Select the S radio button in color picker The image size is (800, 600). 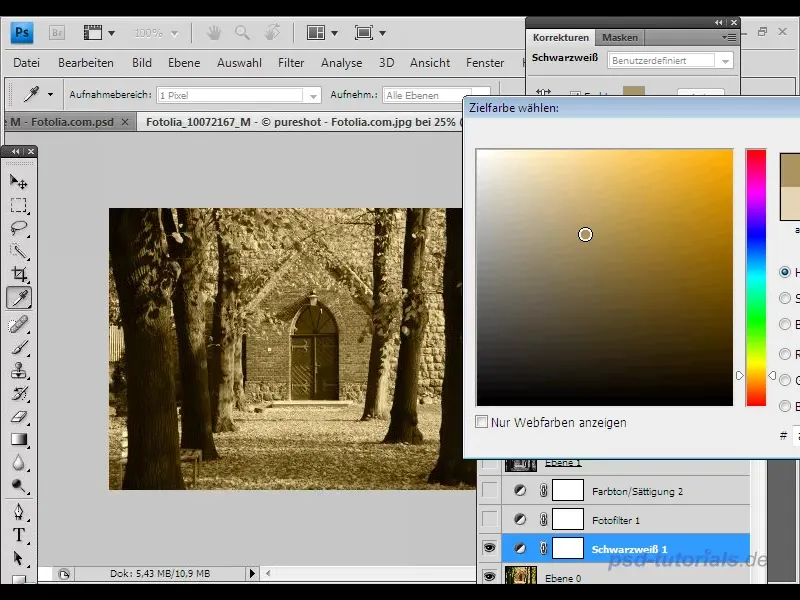(x=785, y=298)
